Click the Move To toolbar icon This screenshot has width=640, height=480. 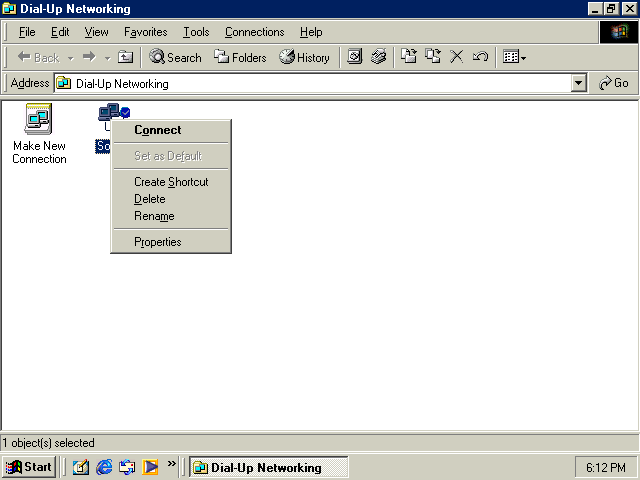pos(409,56)
